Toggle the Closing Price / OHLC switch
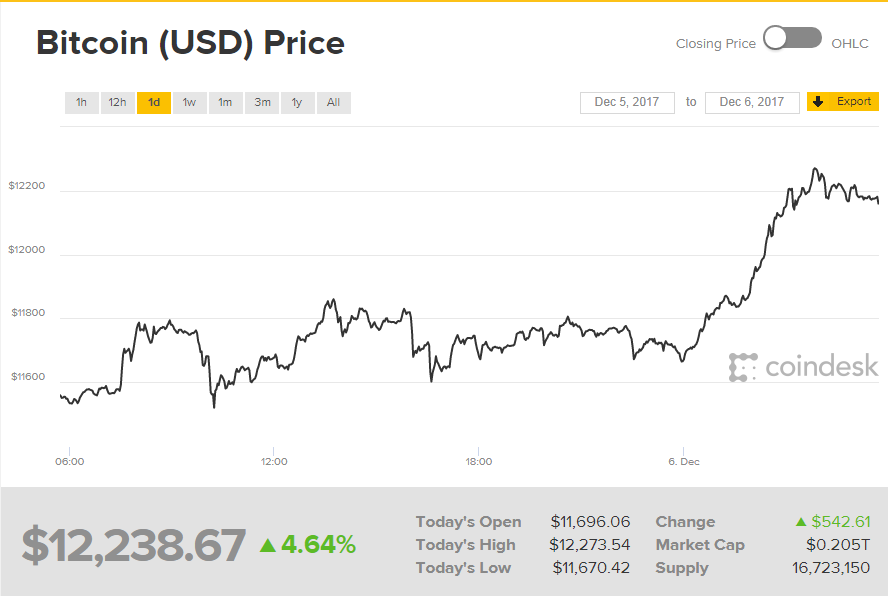This screenshot has height=596, width=888. click(791, 39)
